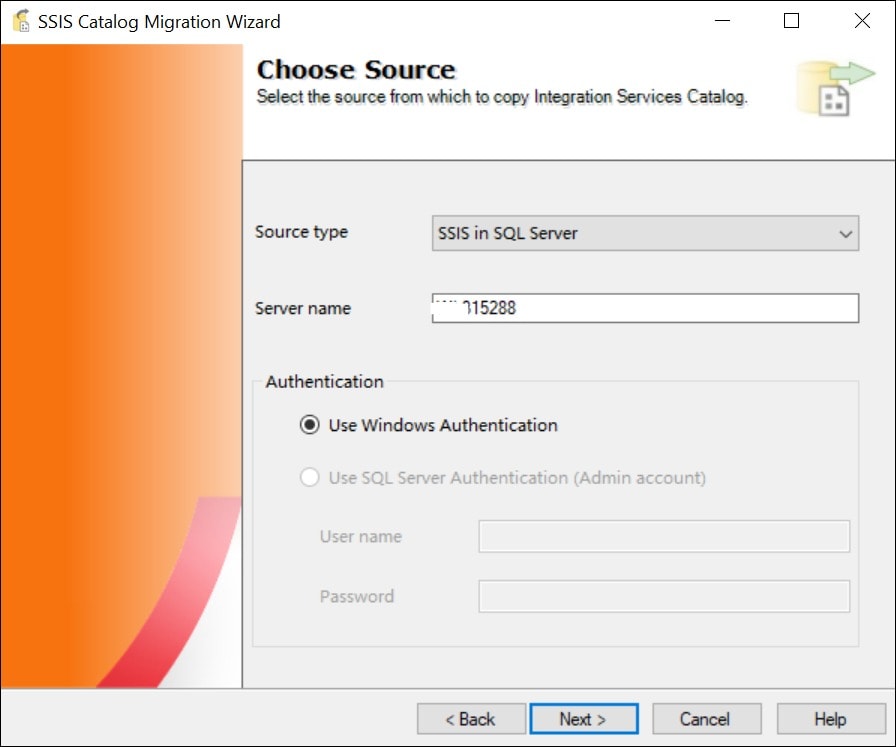Maximize the wizard window
The image size is (896, 747).
point(791,21)
